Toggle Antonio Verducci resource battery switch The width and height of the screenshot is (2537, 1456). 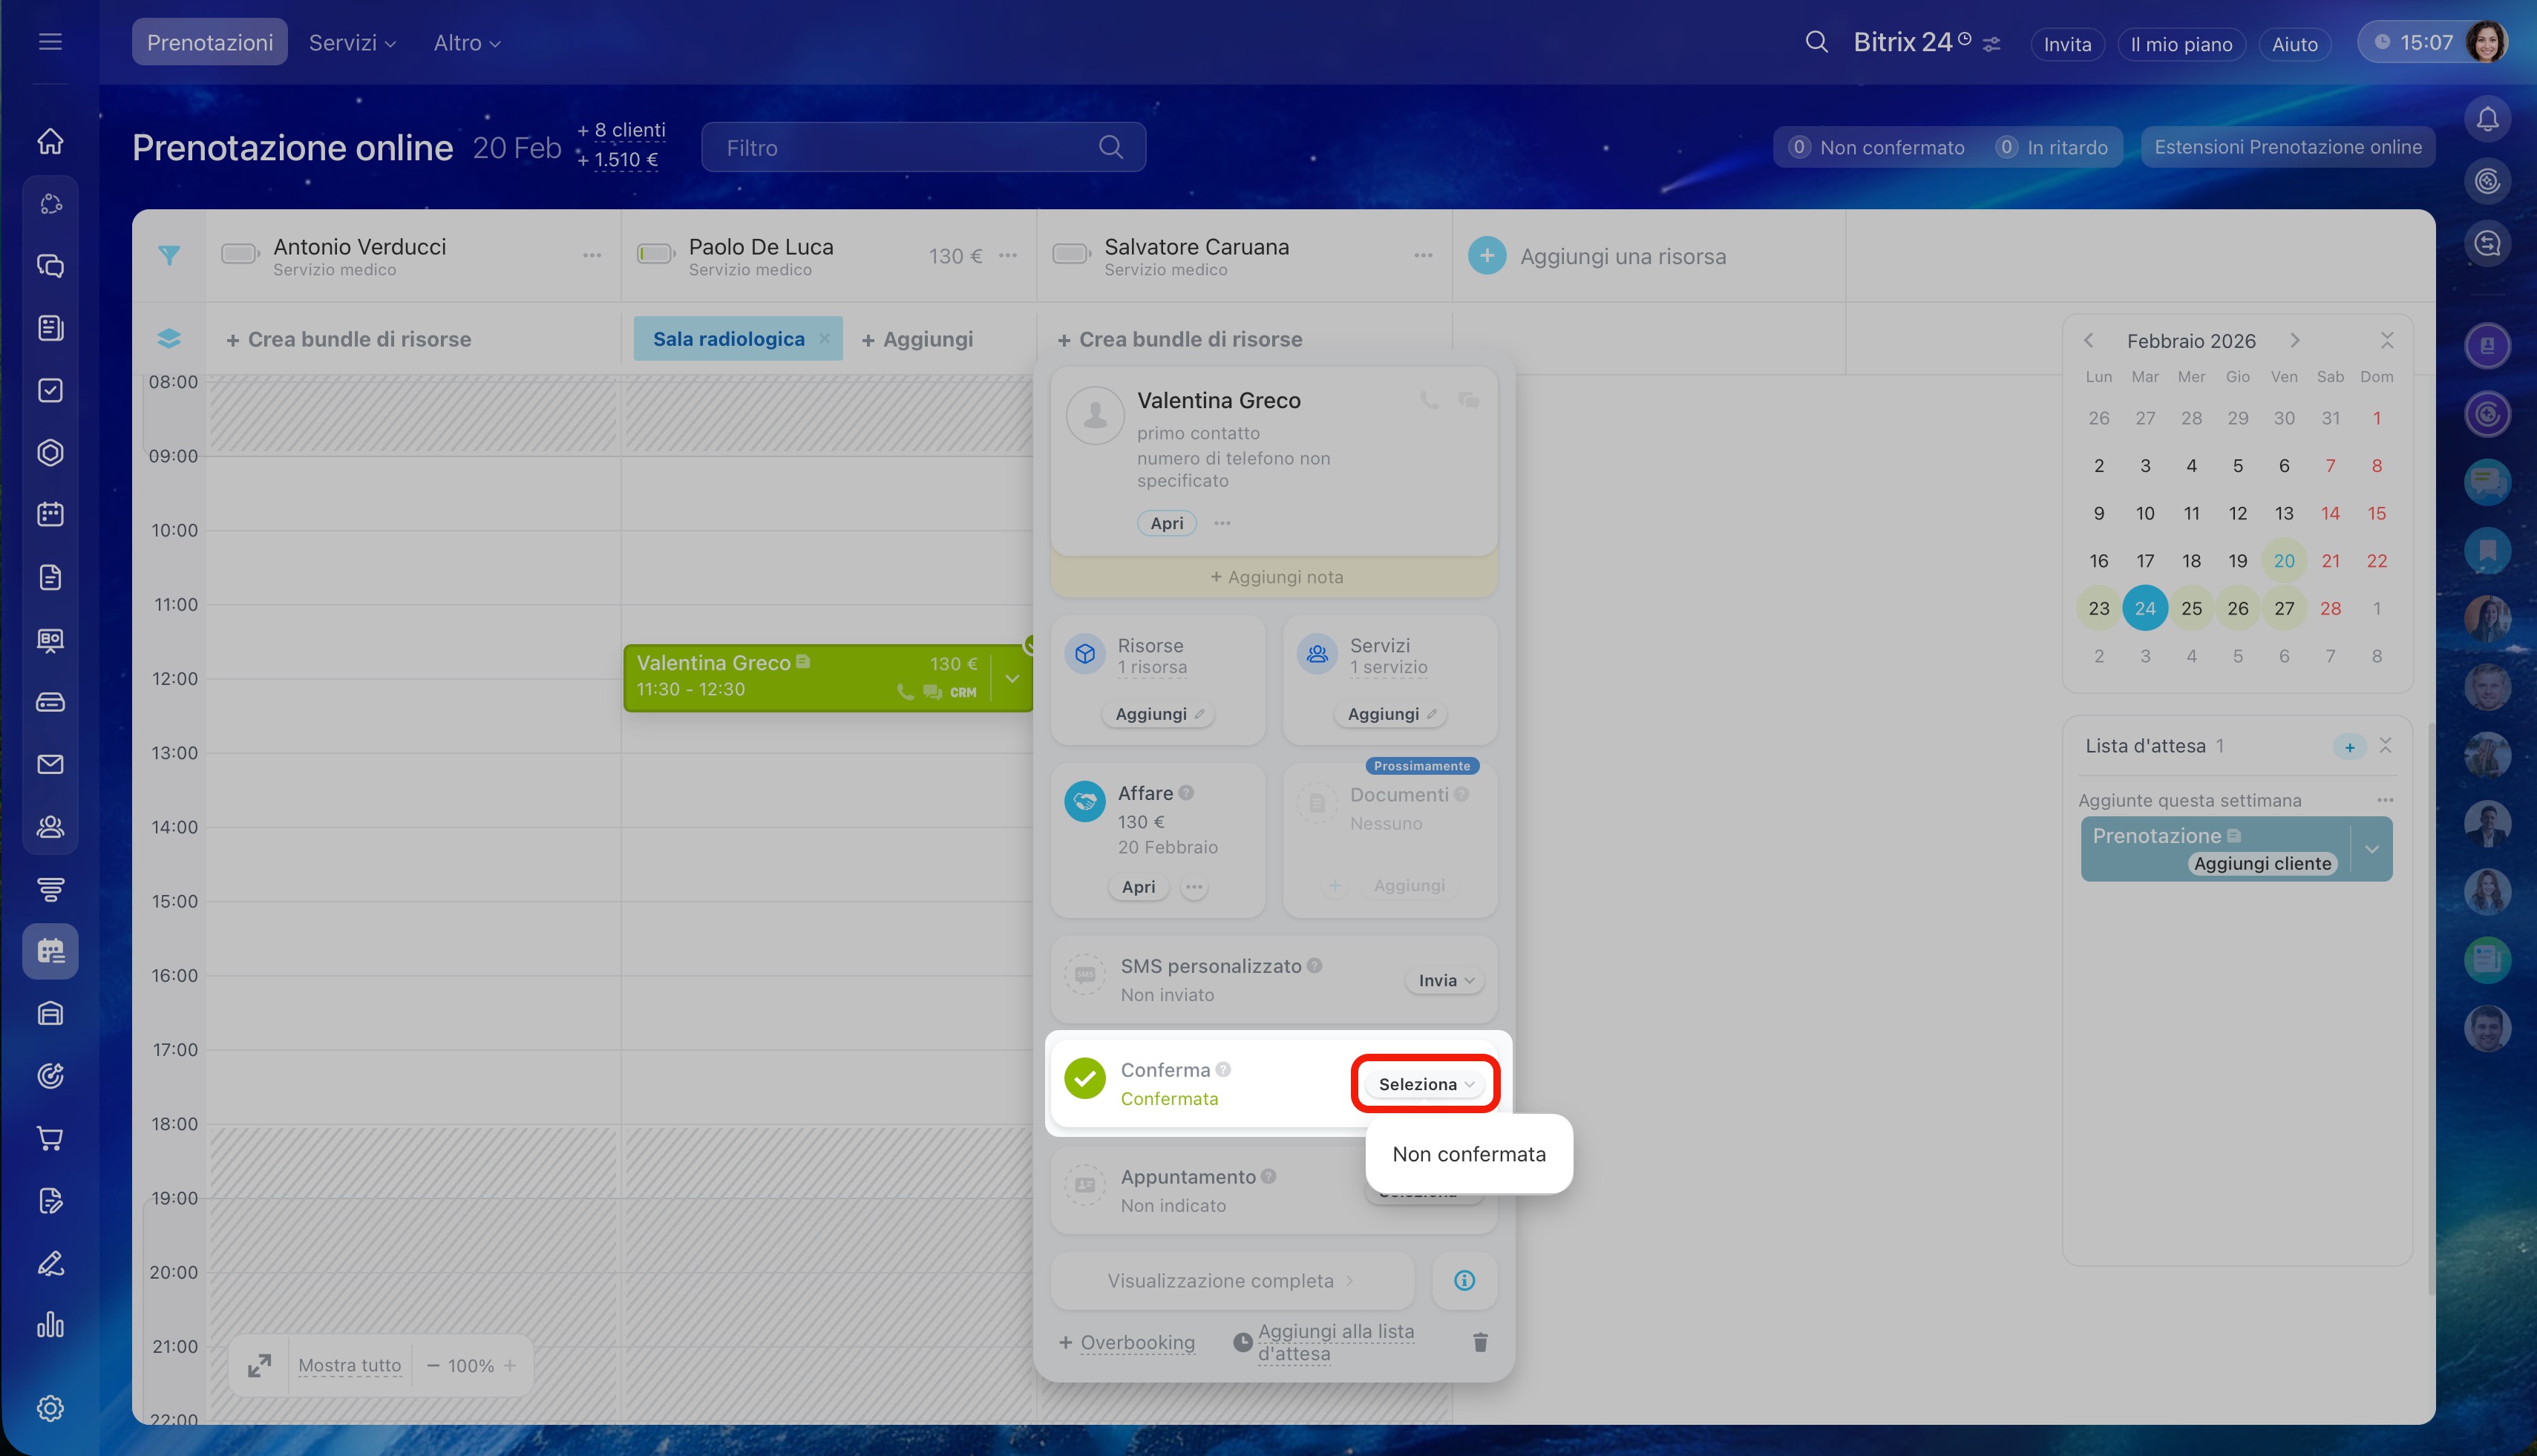240,255
